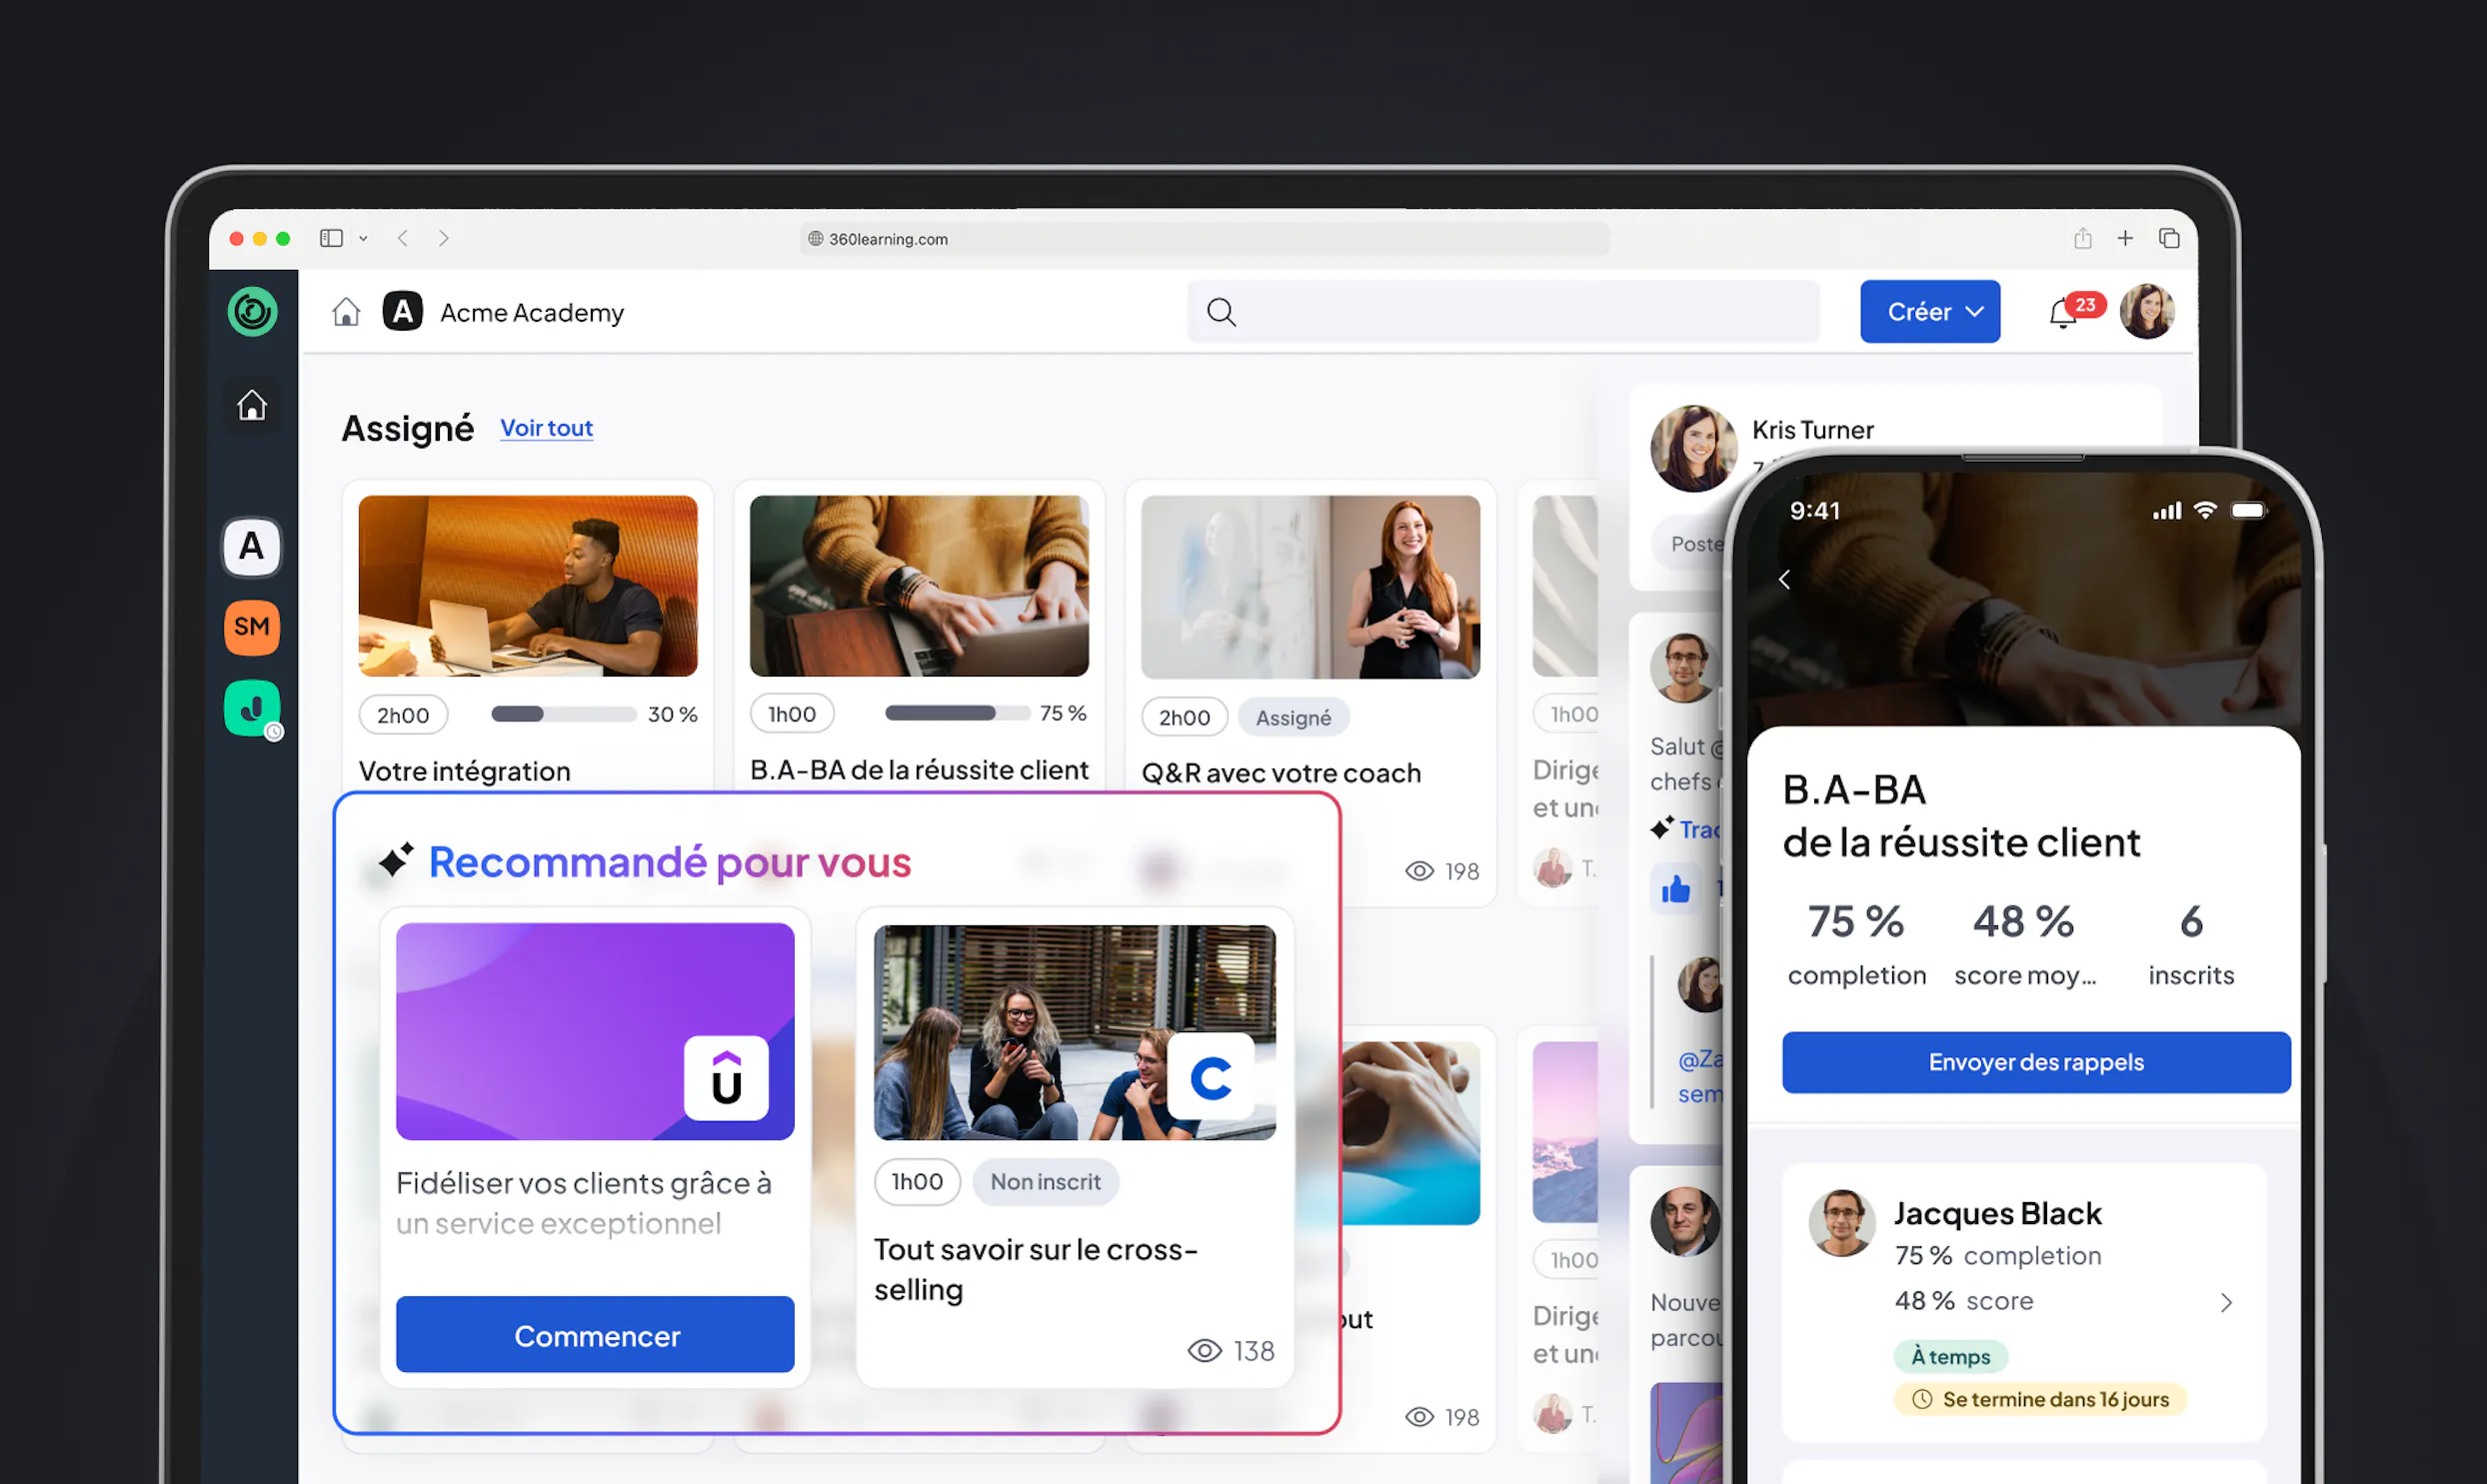Click the Coursera 'C' logo badge

(x=1211, y=1078)
